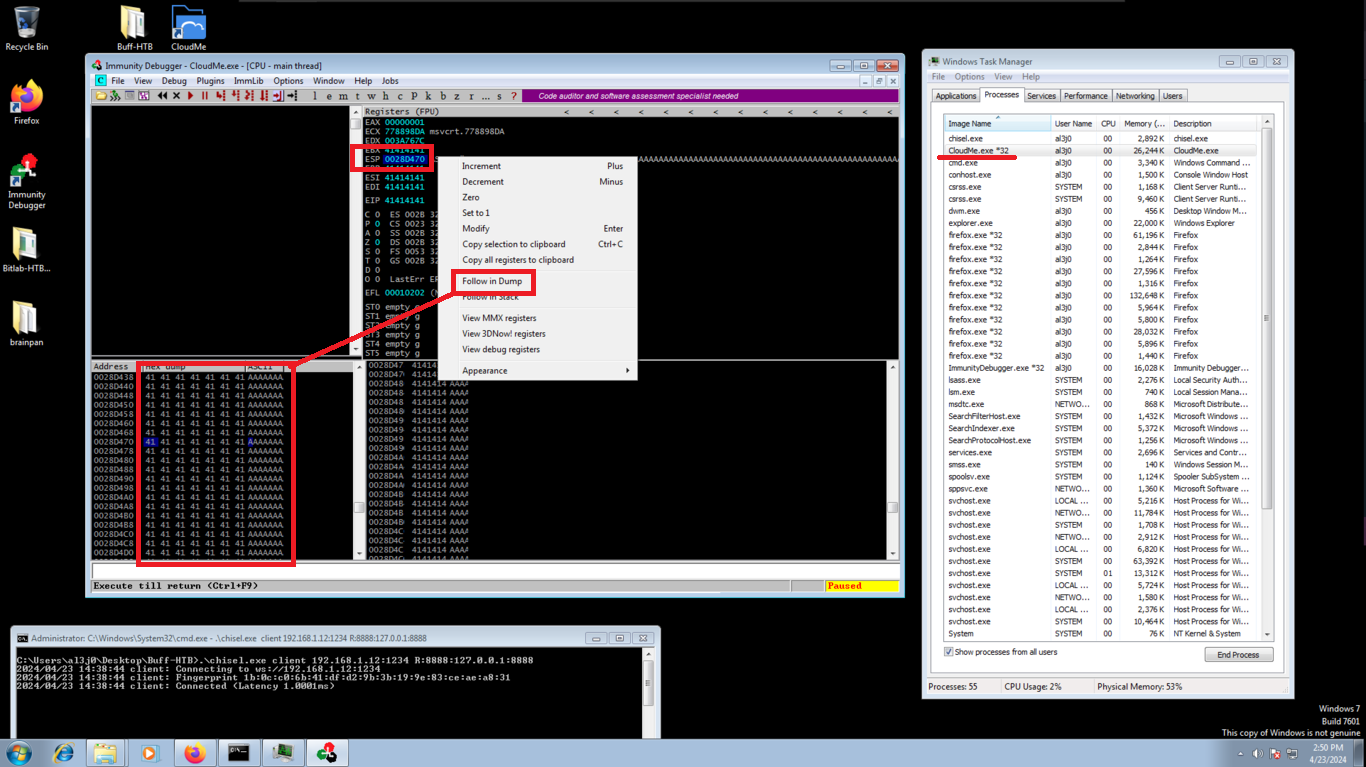Select 'Modify' in the register context menu
The image size is (1366, 767).
coord(476,229)
